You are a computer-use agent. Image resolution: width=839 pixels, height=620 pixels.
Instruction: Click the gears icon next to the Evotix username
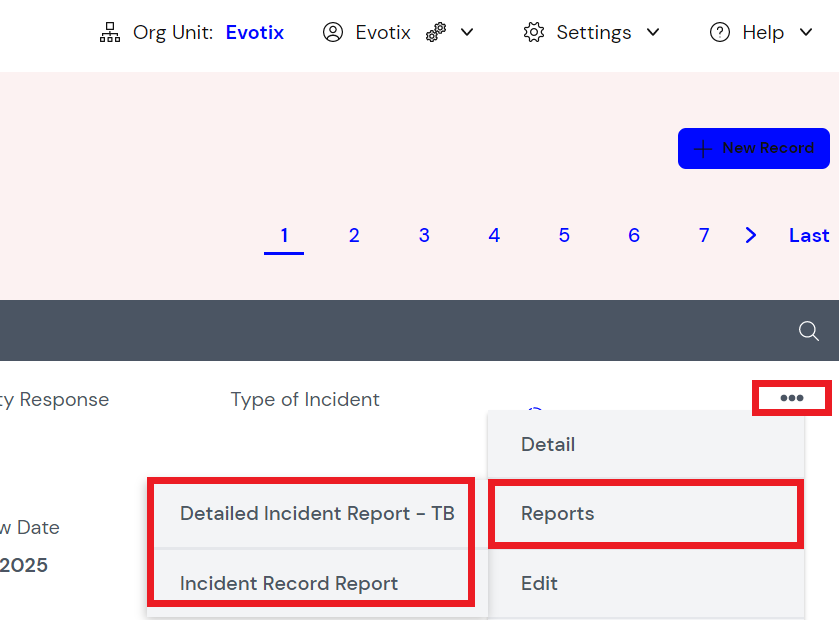[x=436, y=31]
